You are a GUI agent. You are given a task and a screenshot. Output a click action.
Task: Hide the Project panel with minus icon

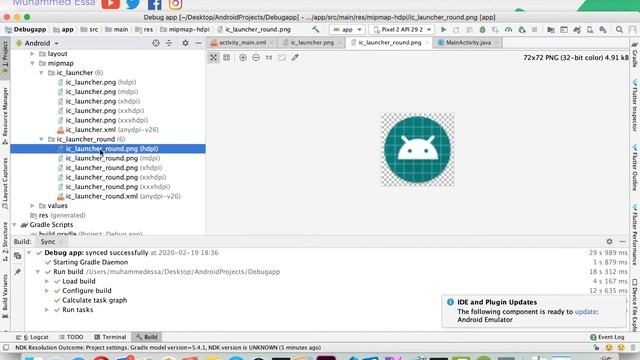198,43
